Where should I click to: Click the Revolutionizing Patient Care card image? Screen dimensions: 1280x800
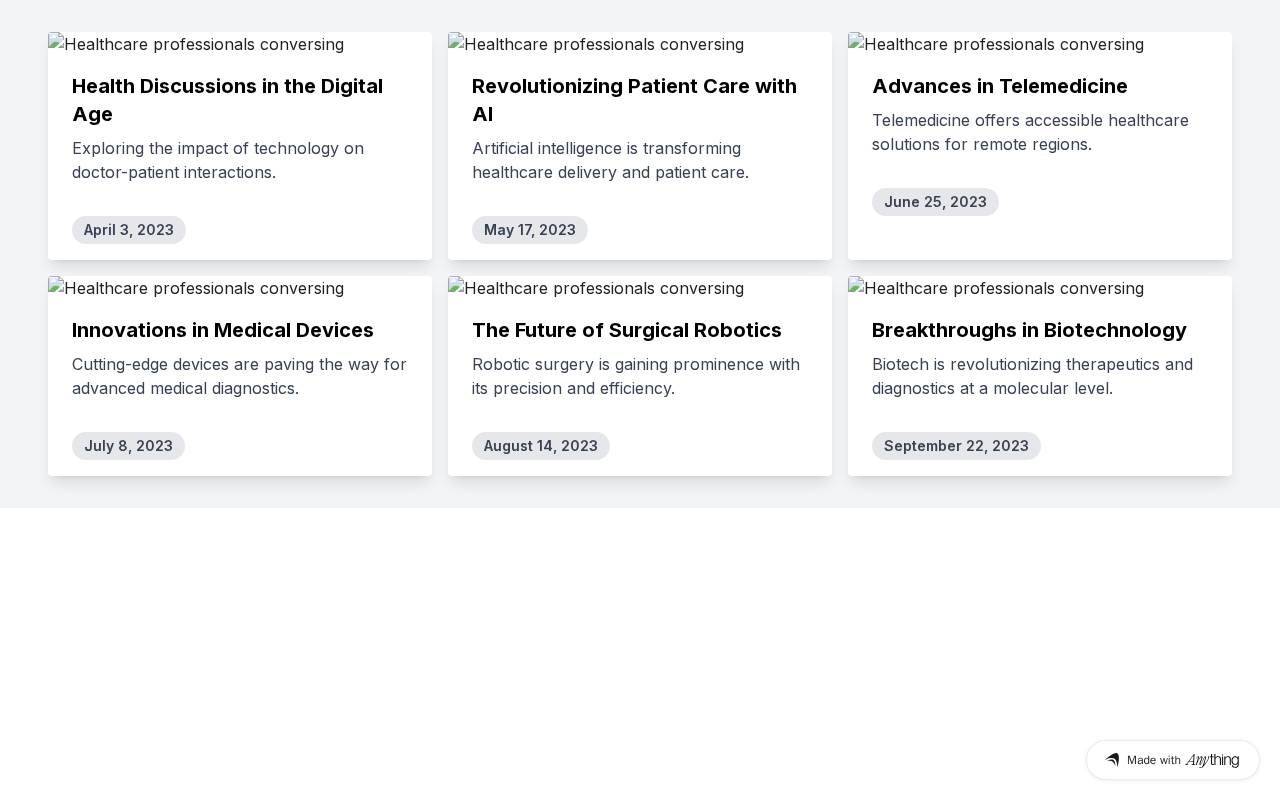(596, 45)
